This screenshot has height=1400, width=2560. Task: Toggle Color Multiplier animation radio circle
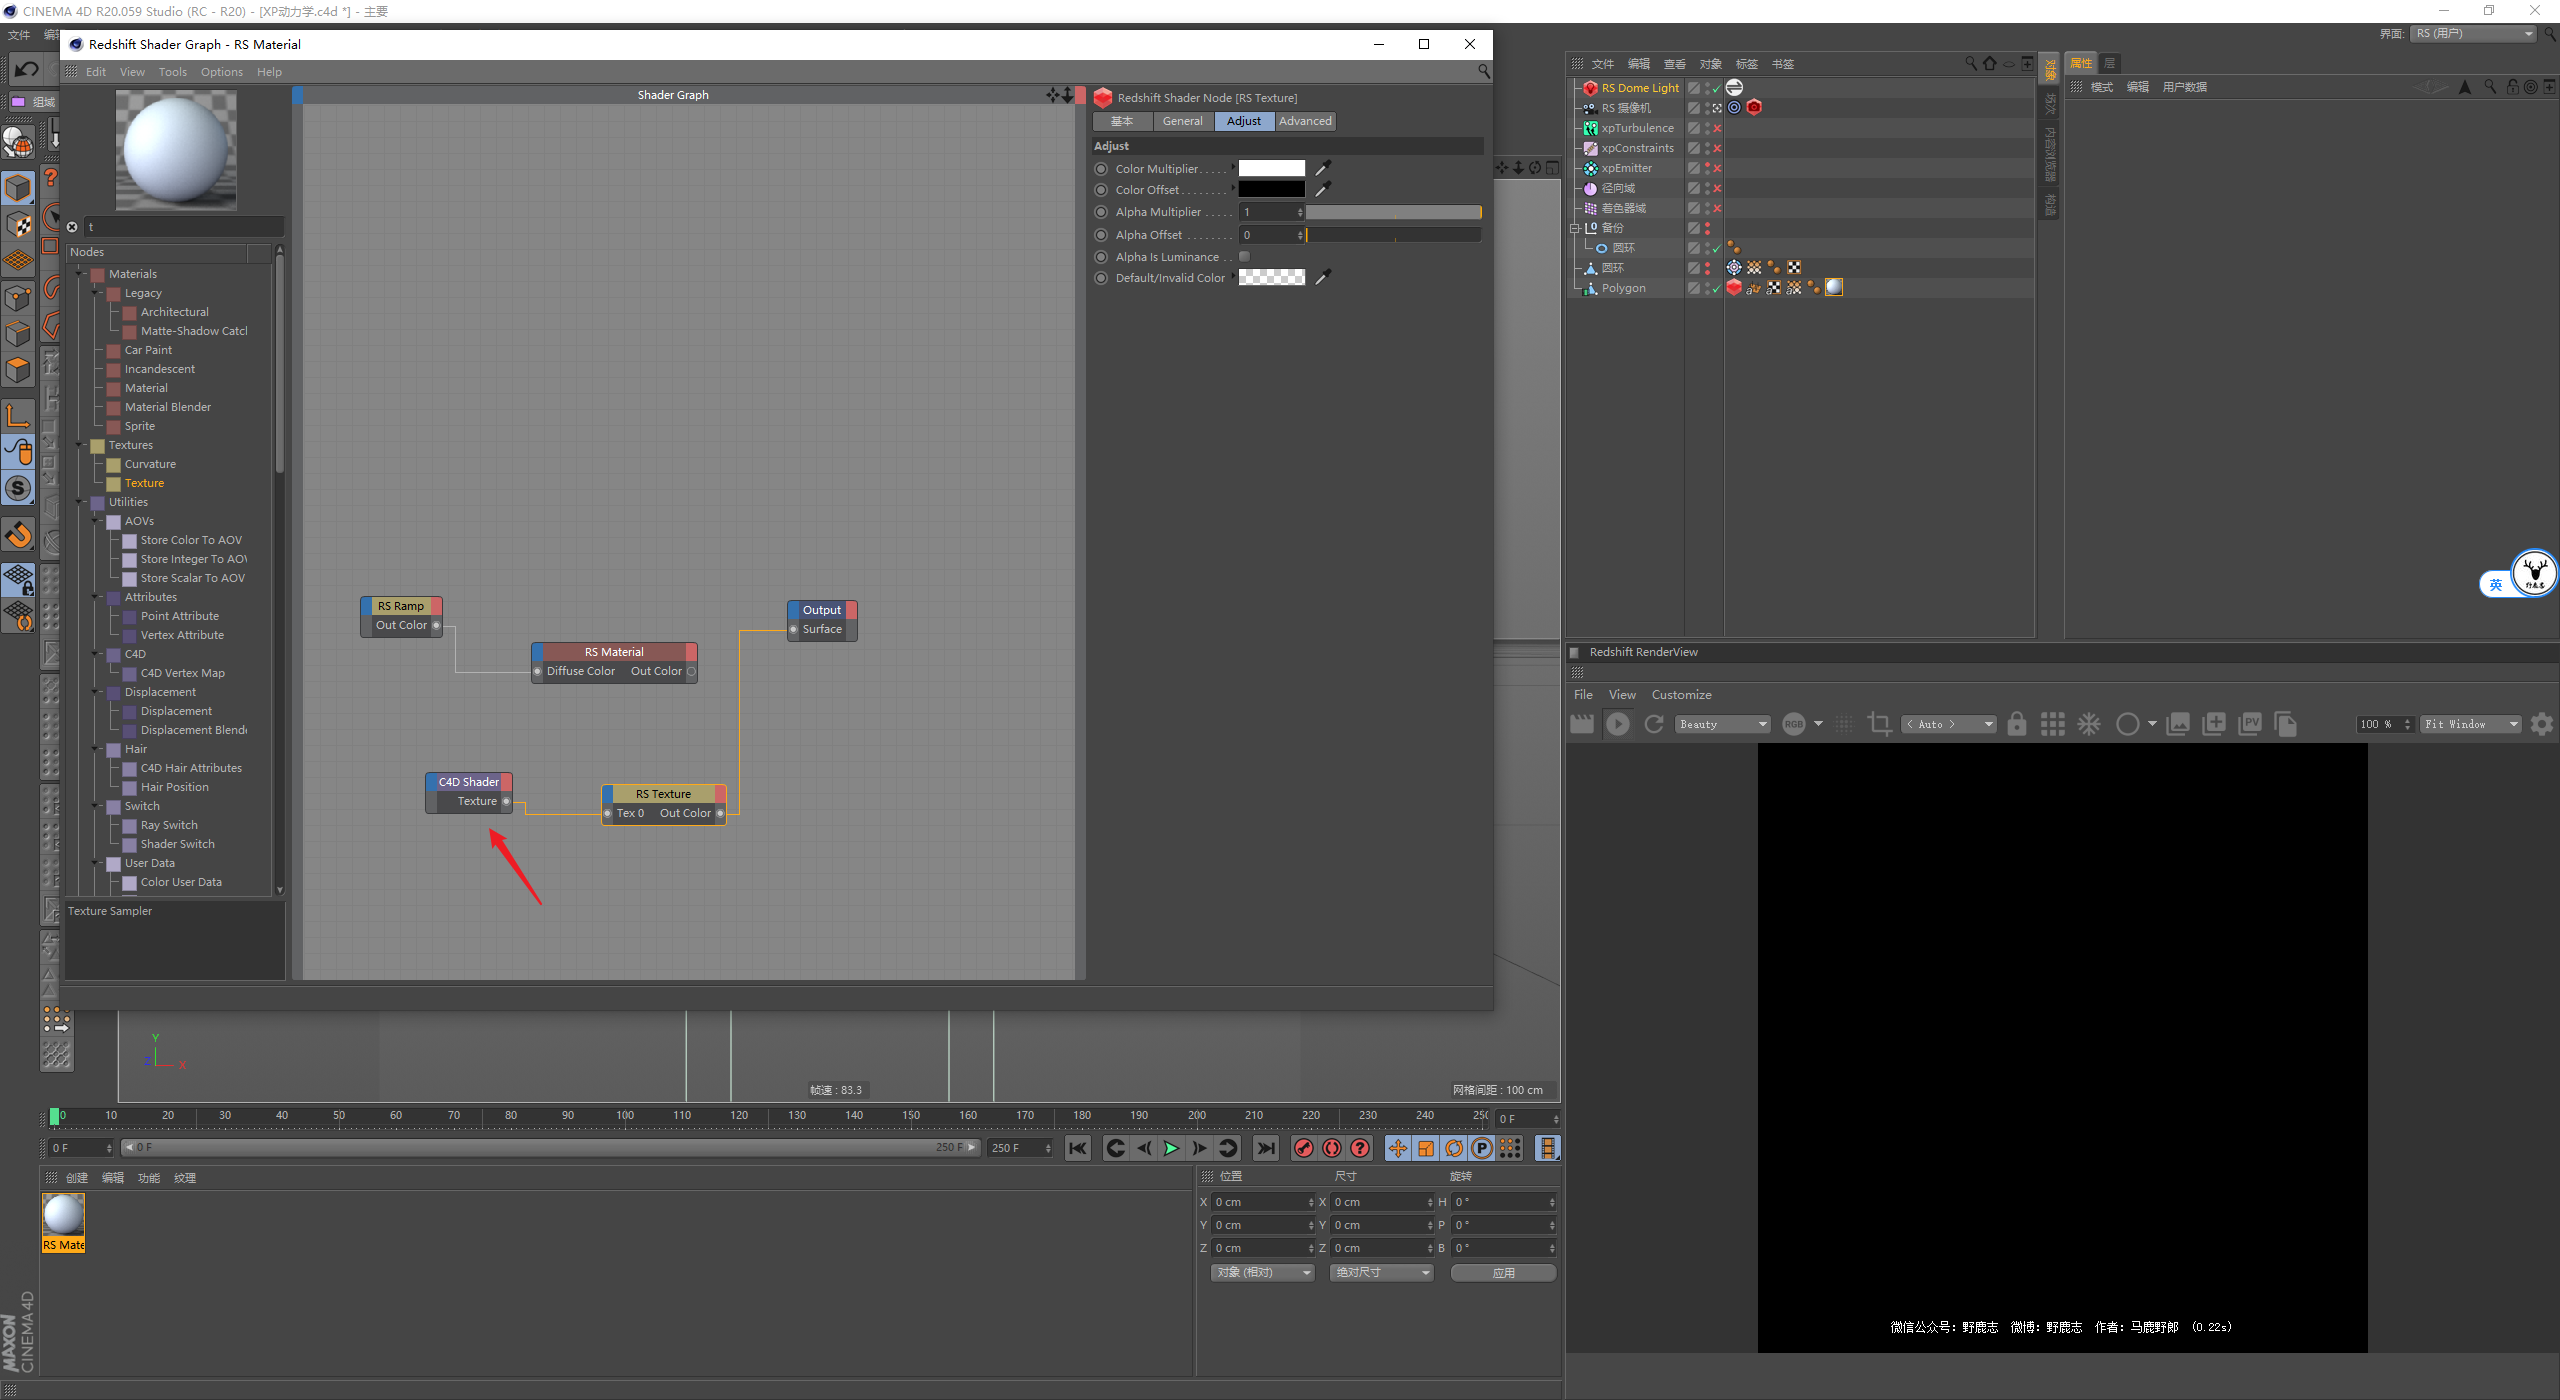1101,169
